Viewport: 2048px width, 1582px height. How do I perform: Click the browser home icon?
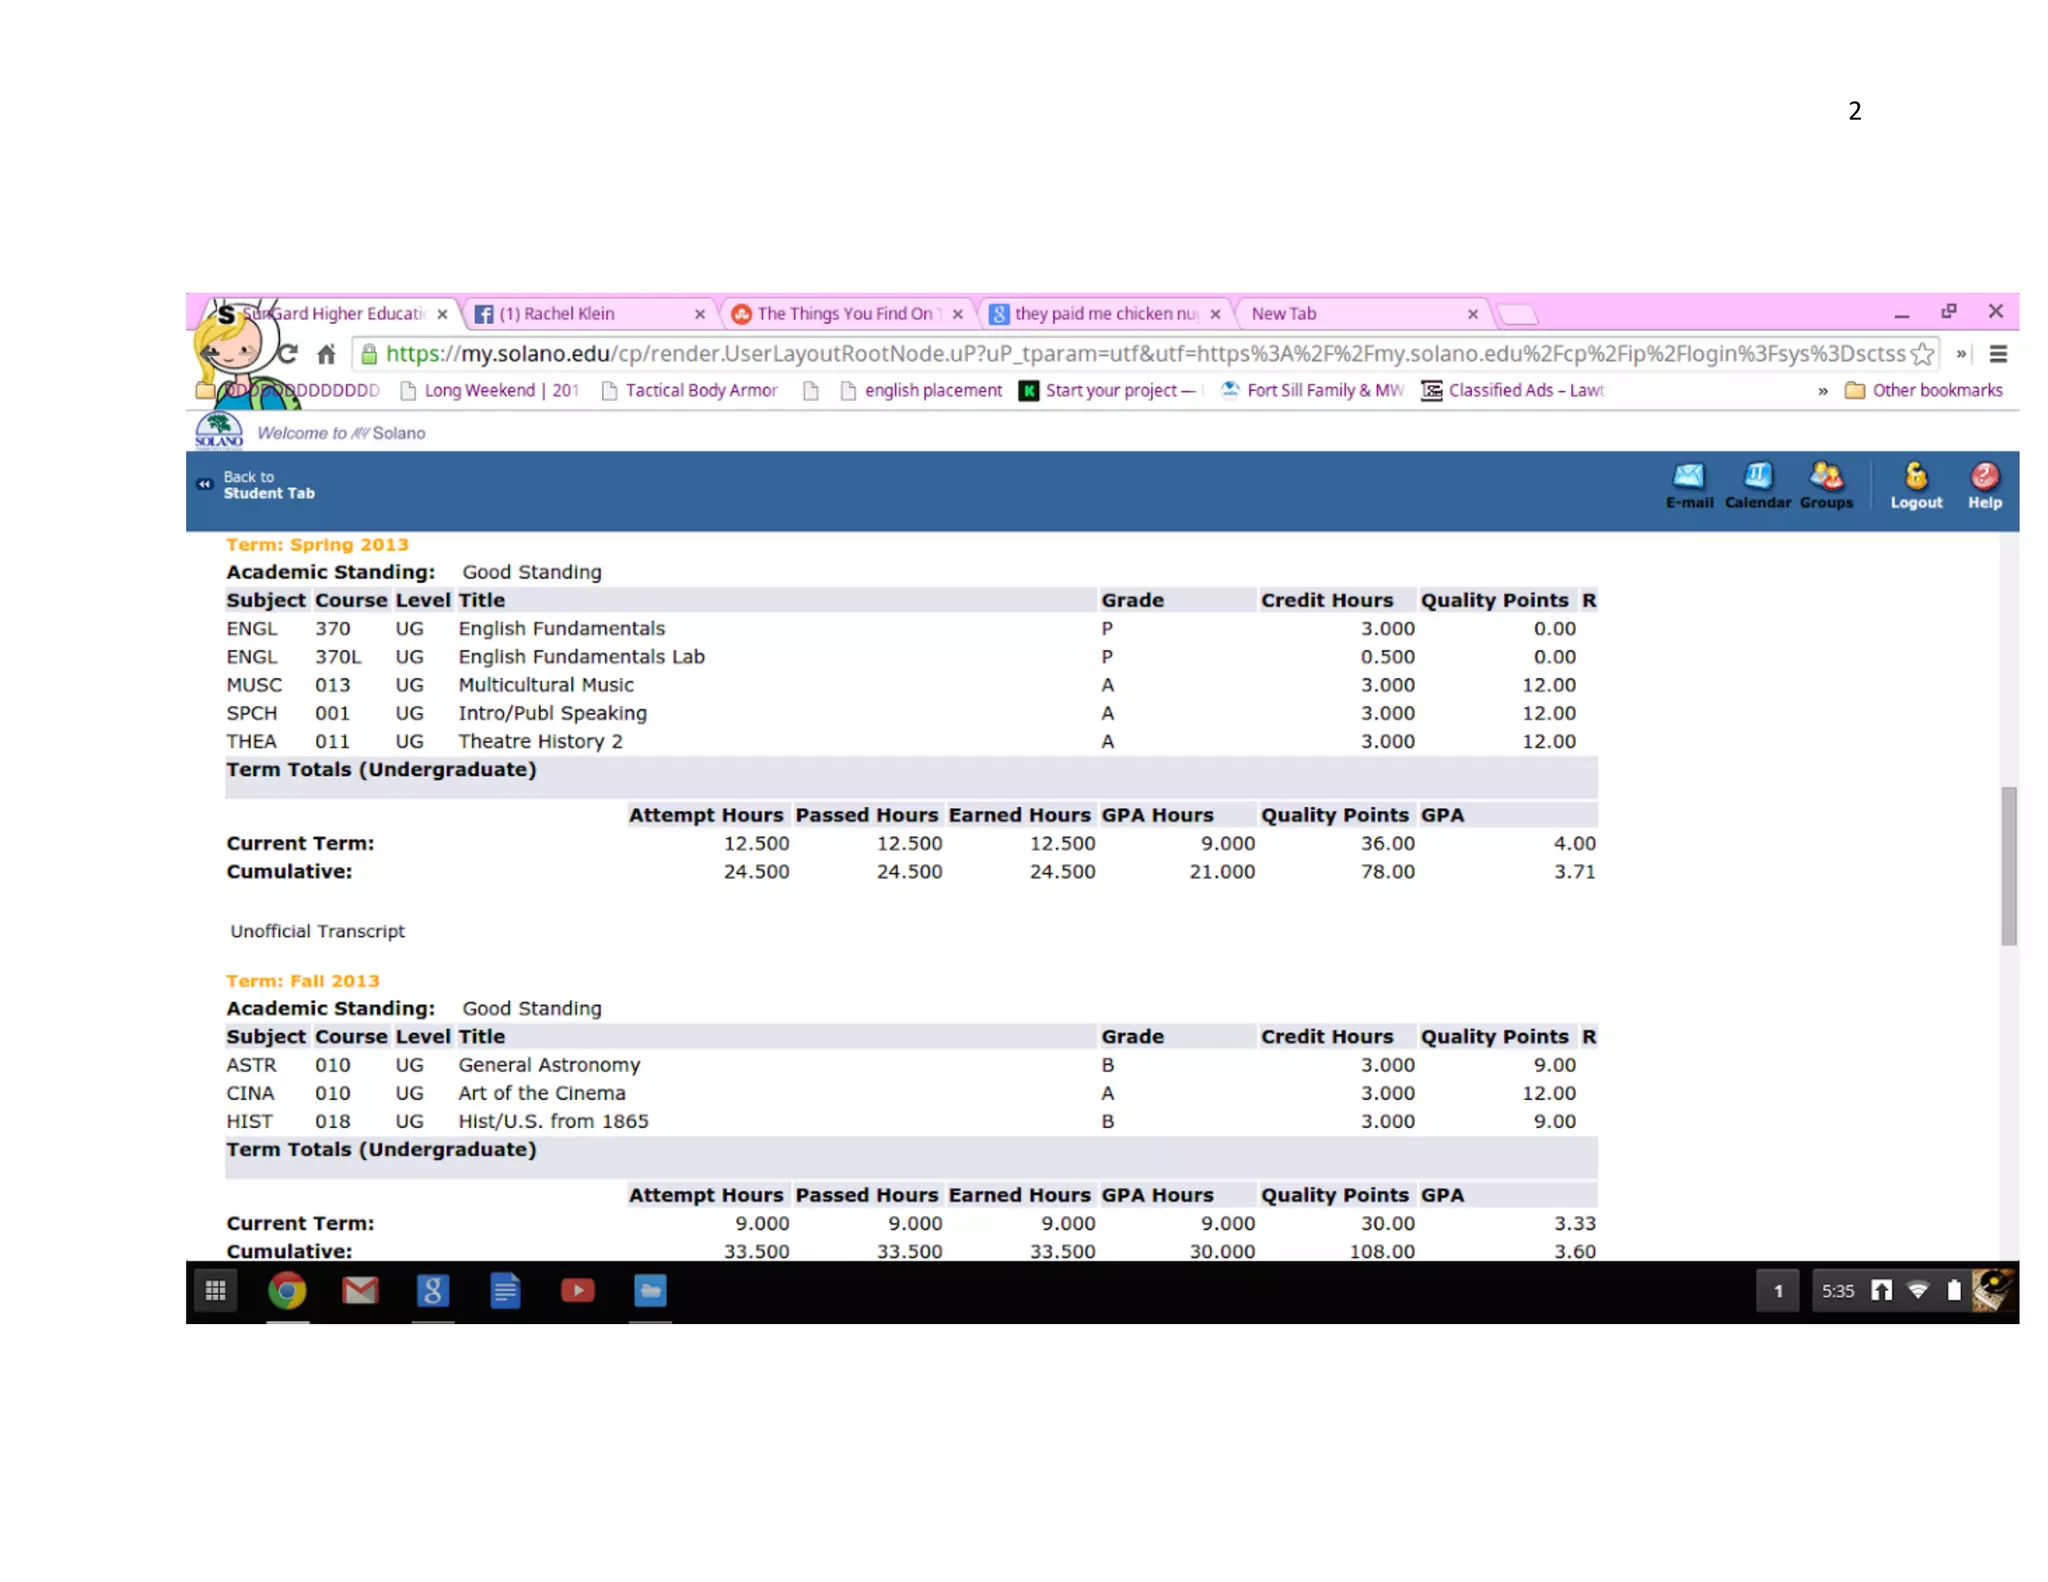click(326, 354)
